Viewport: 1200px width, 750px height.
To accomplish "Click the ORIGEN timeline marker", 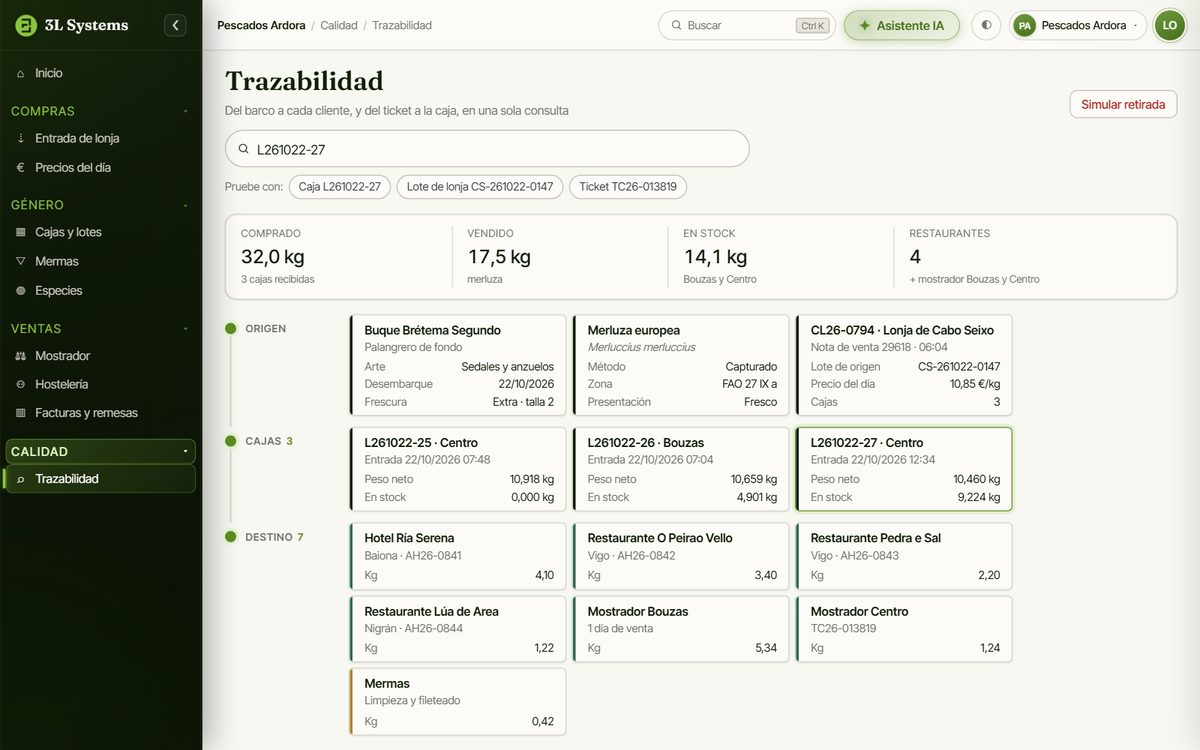I will coord(230,328).
